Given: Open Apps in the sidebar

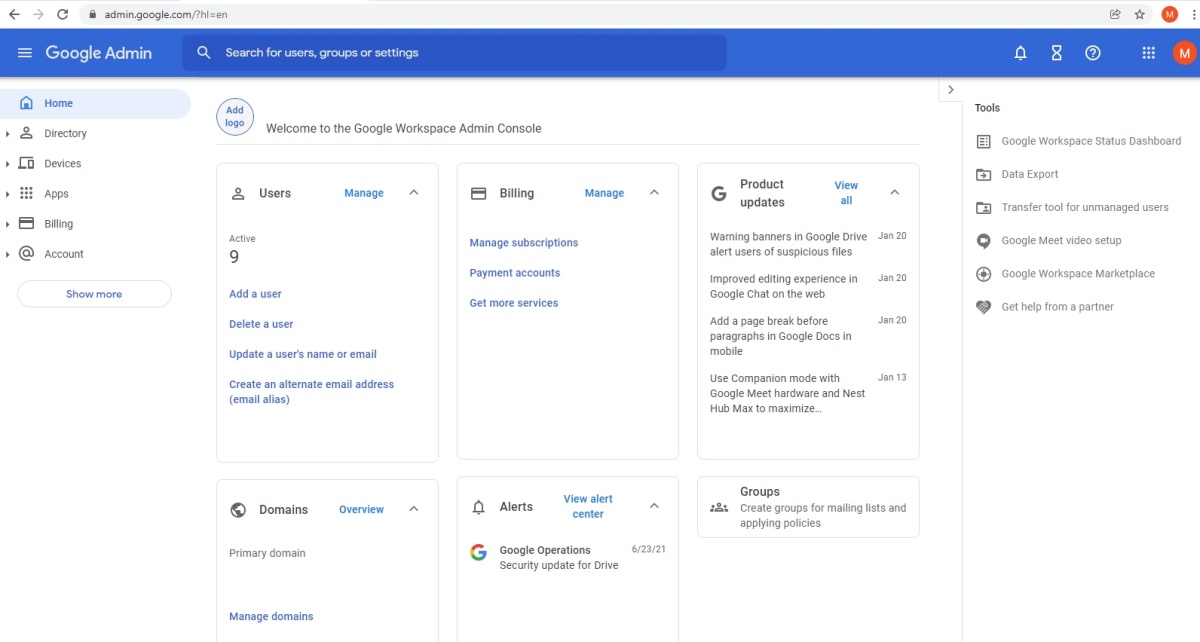Looking at the screenshot, I should [56, 194].
